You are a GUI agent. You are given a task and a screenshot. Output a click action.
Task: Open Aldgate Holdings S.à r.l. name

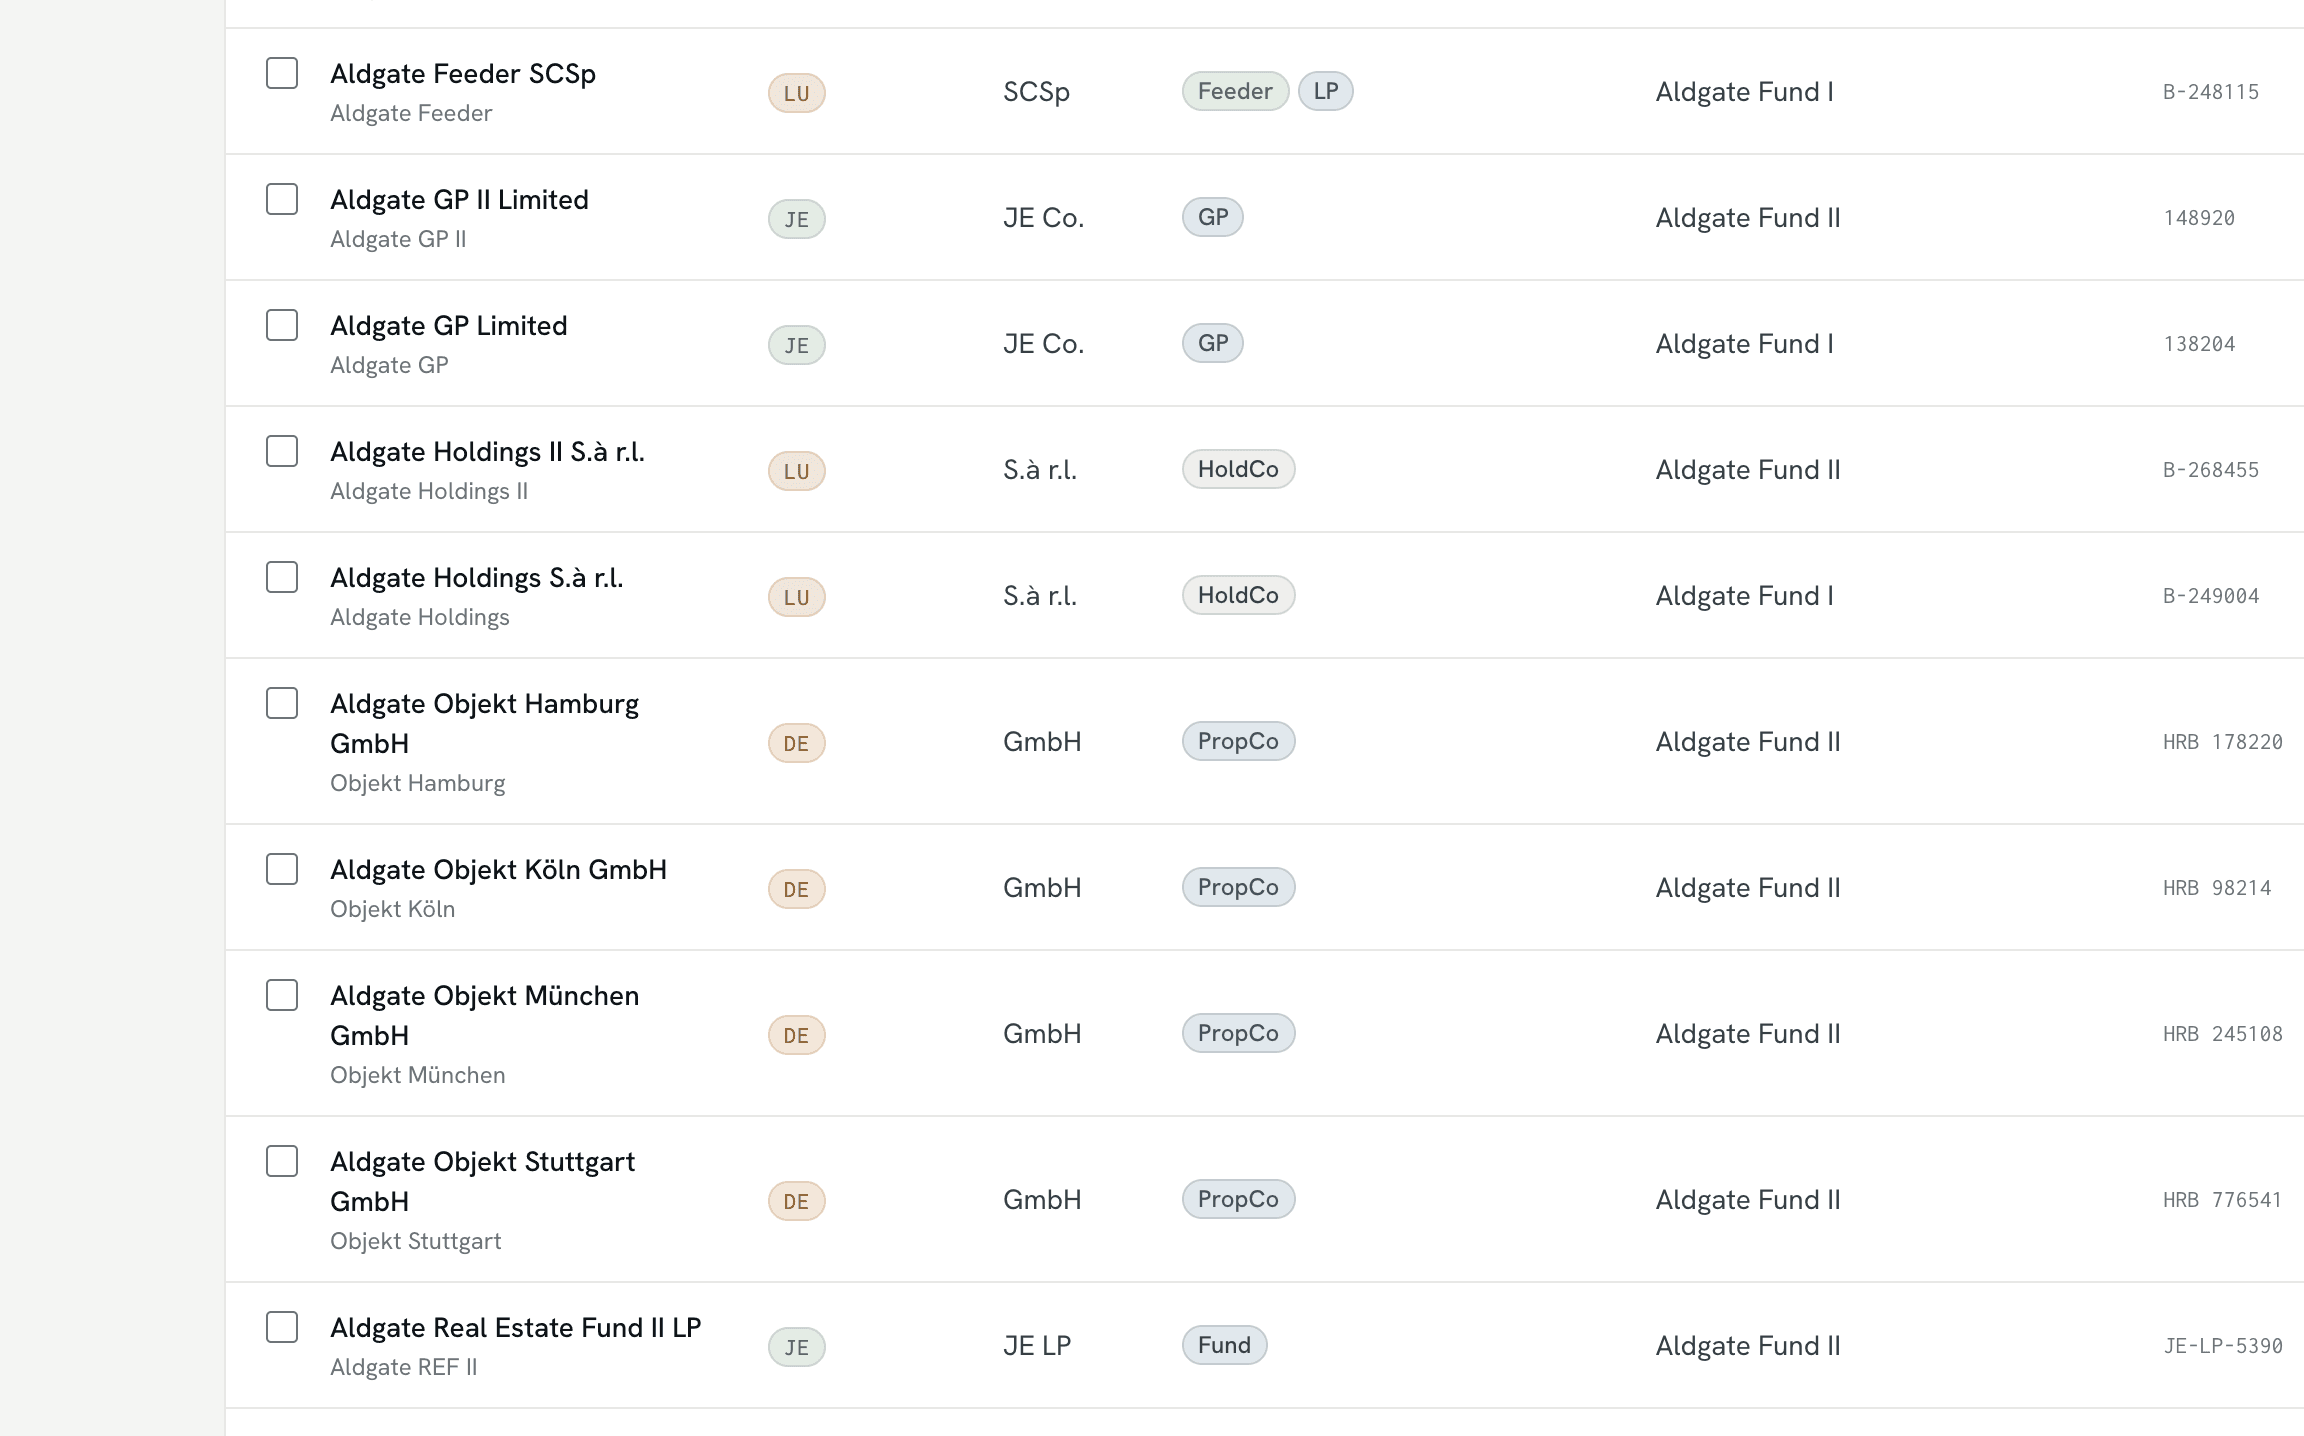coord(477,578)
